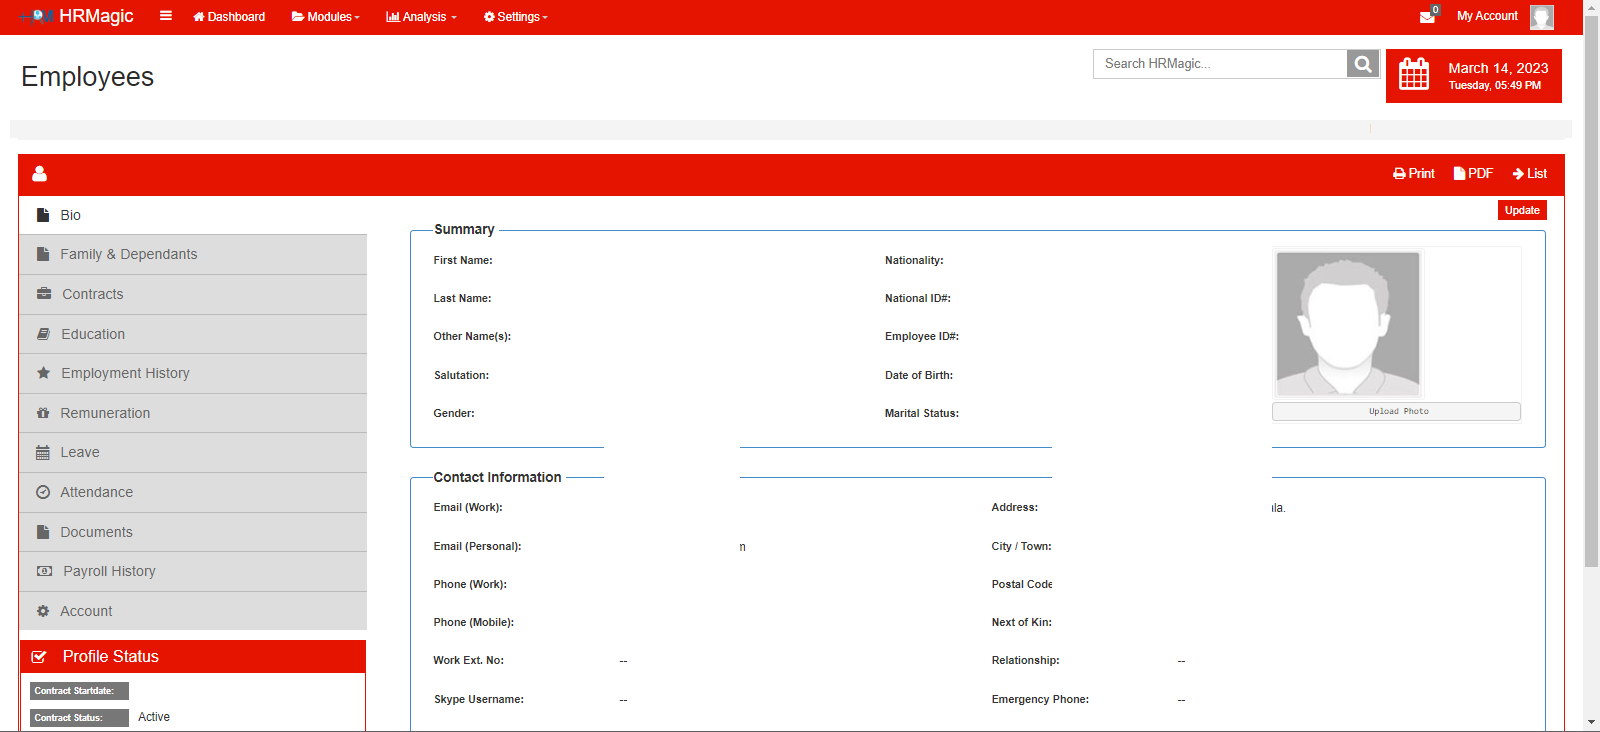Click the Upload Photo button
The height and width of the screenshot is (732, 1600).
(x=1396, y=412)
